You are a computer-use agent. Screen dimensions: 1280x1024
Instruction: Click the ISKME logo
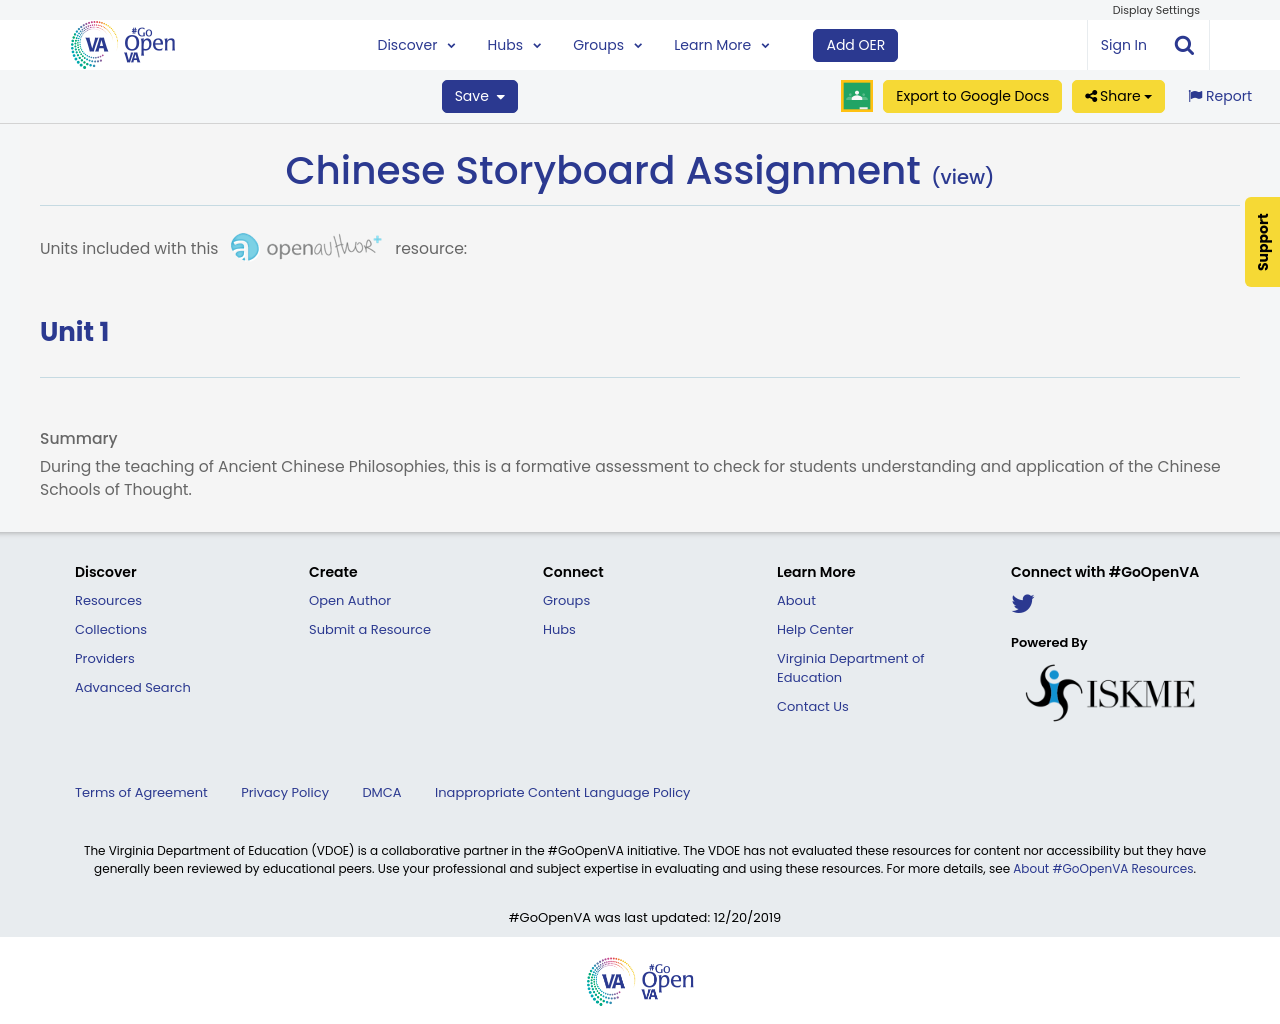click(x=1110, y=690)
